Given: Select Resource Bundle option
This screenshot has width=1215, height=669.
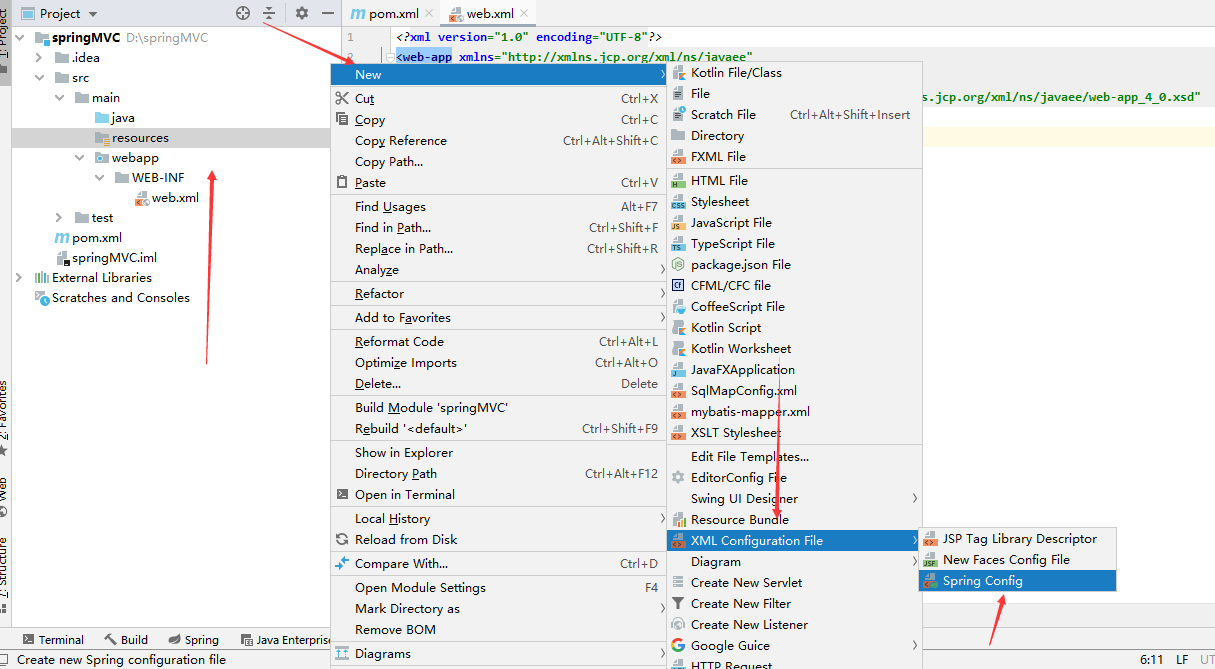Looking at the screenshot, I should click(x=794, y=520).
